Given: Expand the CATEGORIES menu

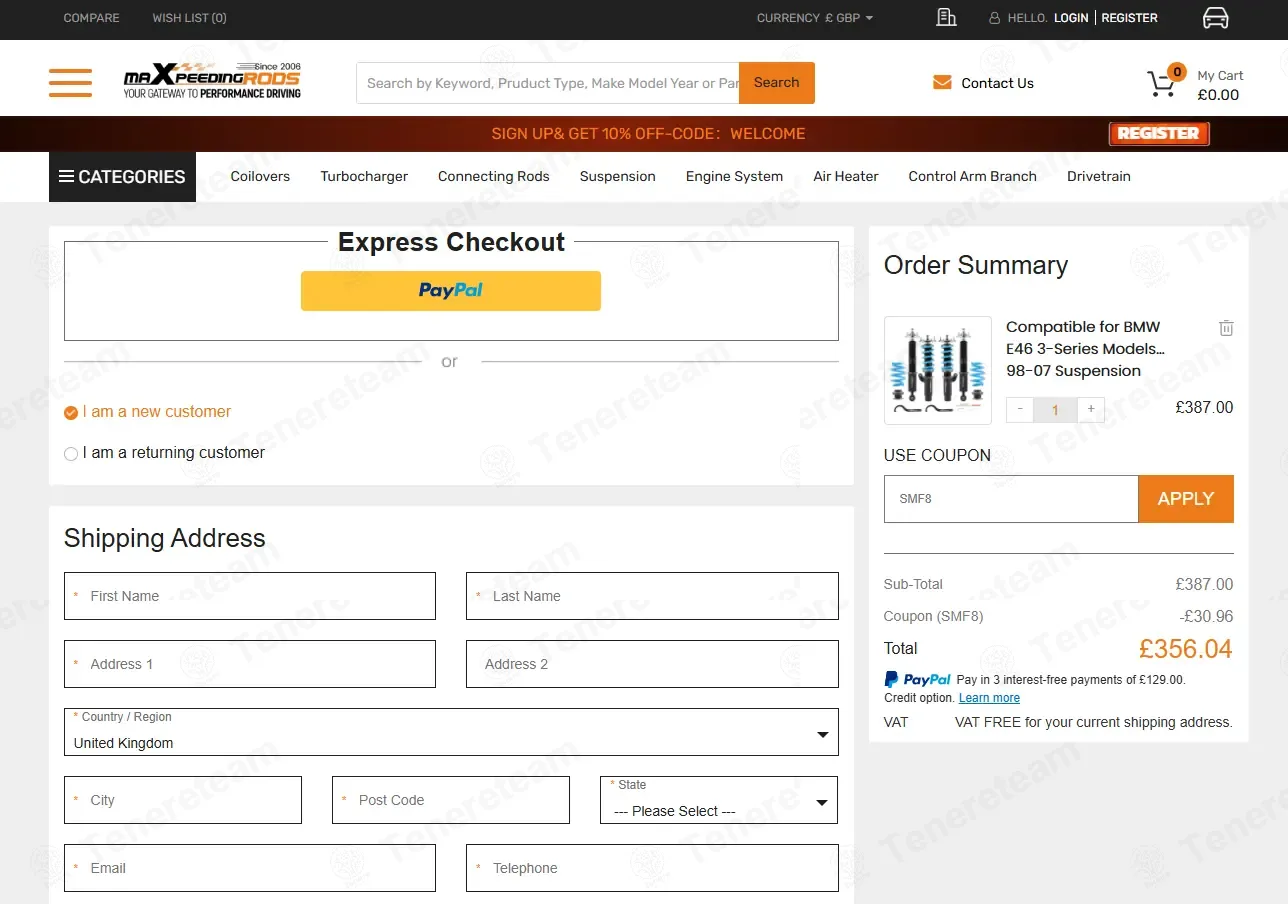Looking at the screenshot, I should tap(122, 177).
